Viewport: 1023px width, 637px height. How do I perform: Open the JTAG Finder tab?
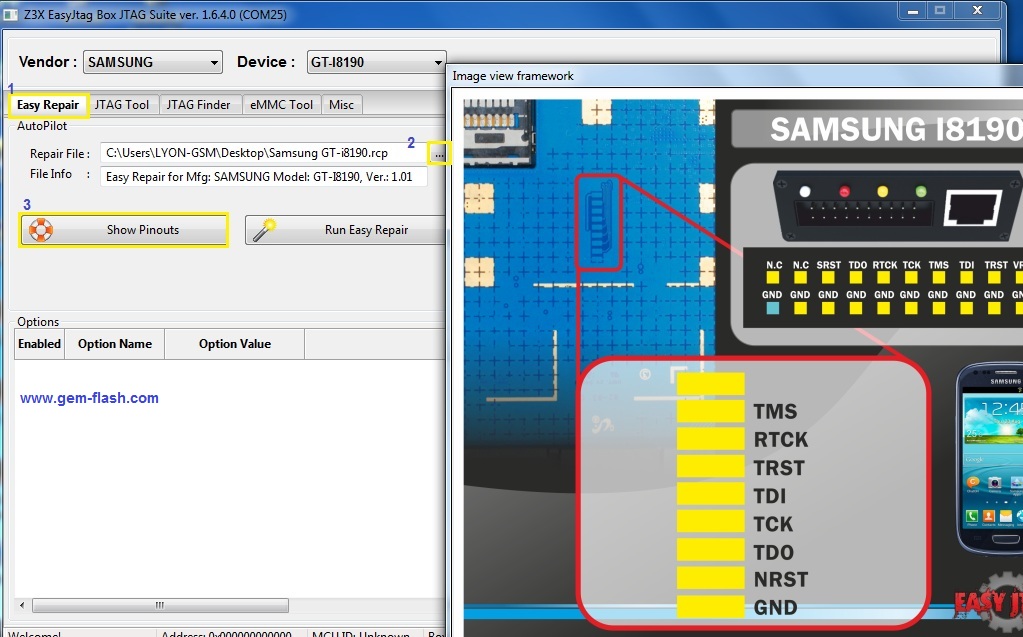(198, 104)
